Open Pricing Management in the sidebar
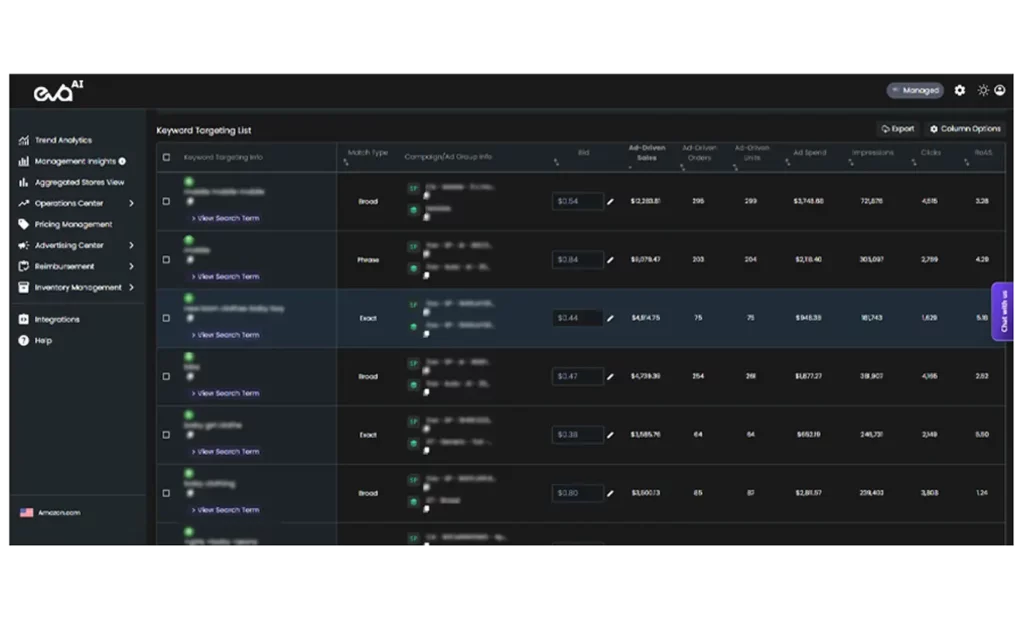This screenshot has width=1024, height=625. pos(73,224)
